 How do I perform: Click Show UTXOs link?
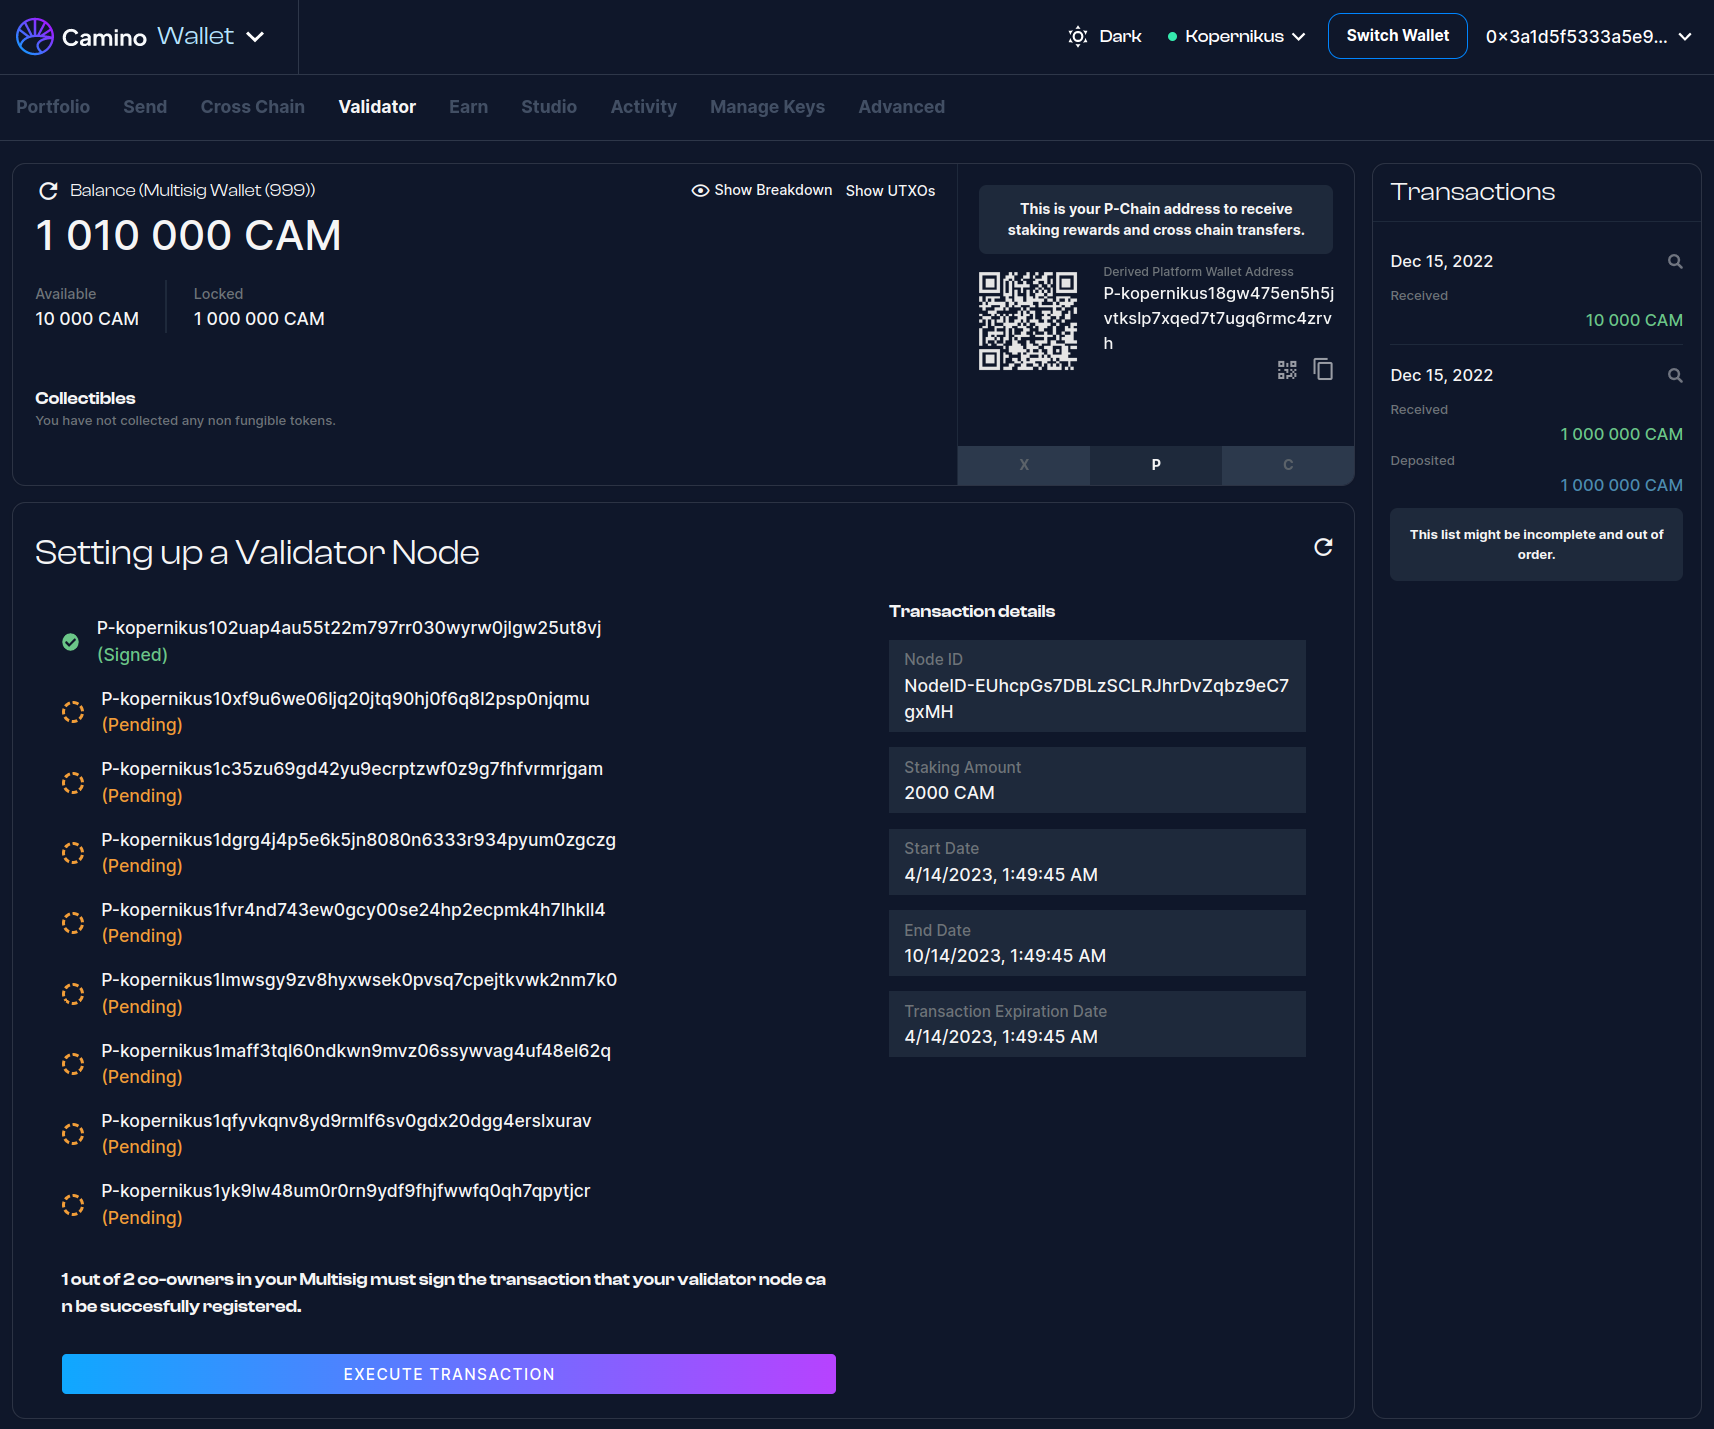click(x=890, y=191)
